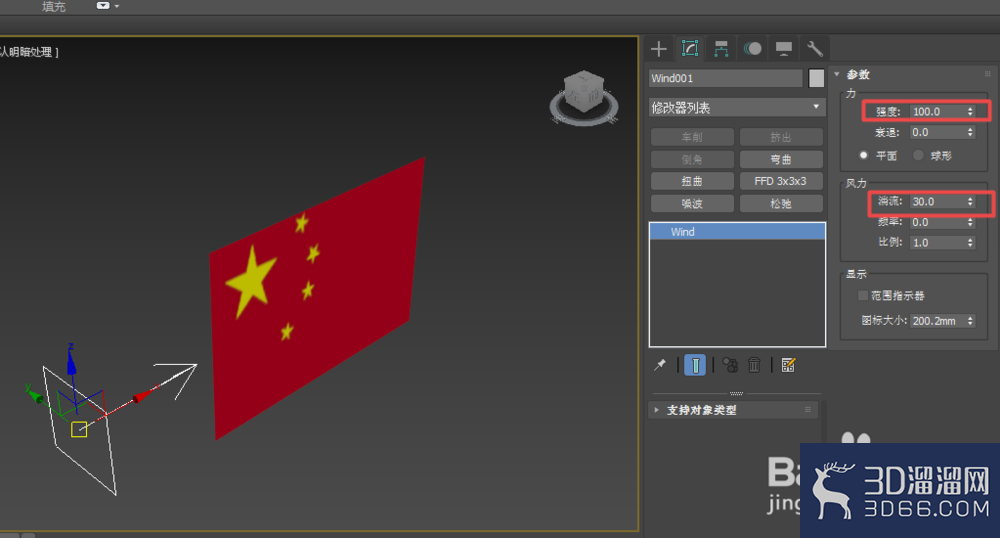
Task: Click the 强度 strength value field
Action: 938,112
